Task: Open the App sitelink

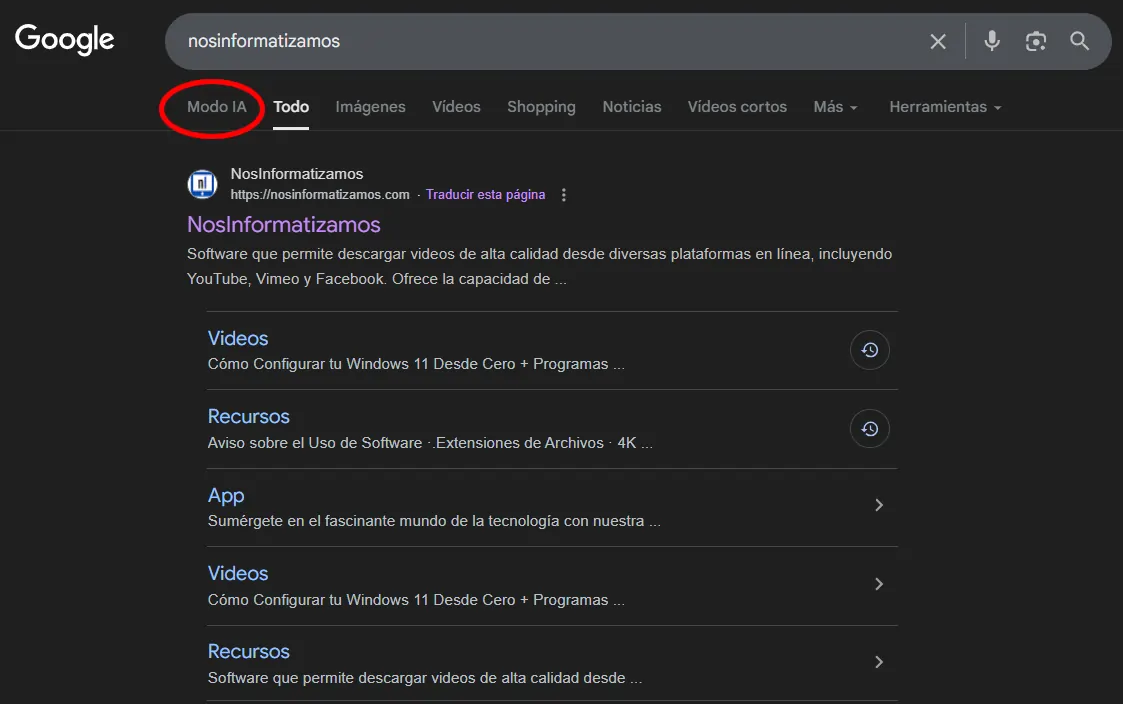Action: point(226,496)
